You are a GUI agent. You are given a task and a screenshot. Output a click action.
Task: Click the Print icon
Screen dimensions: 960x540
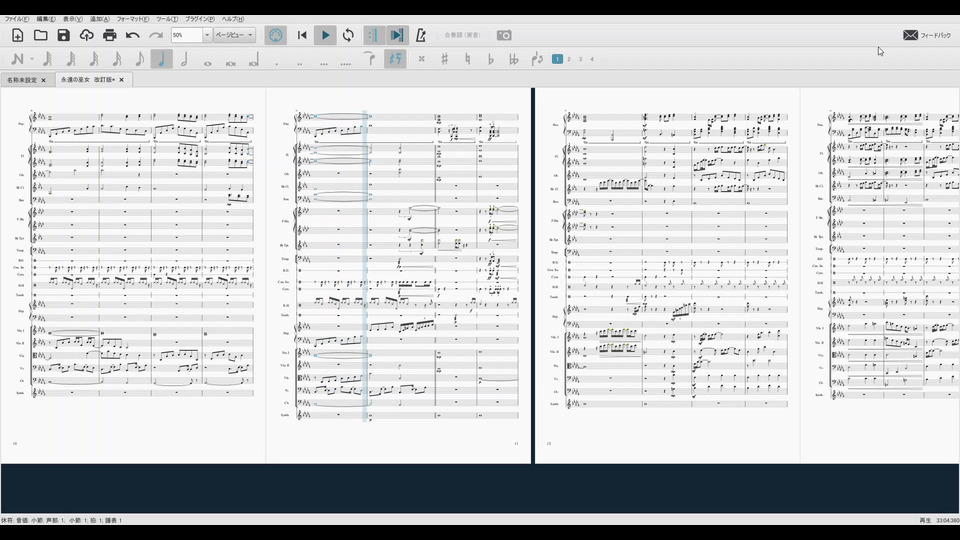point(110,35)
